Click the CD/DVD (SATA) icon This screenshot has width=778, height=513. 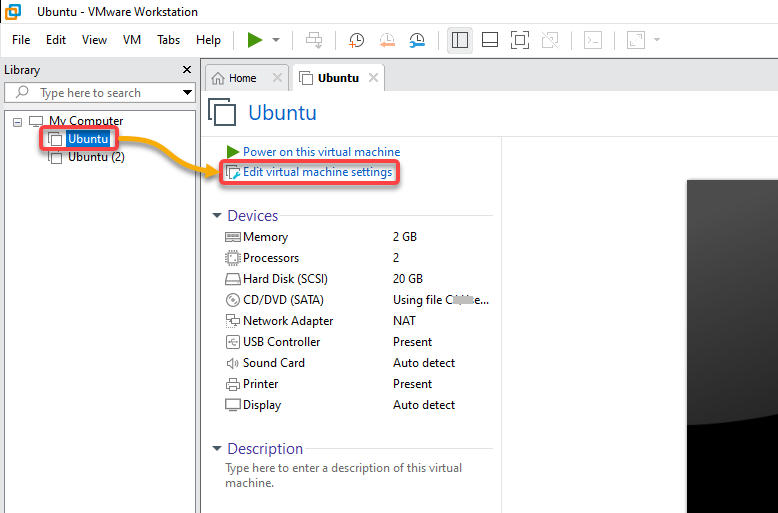(x=232, y=300)
